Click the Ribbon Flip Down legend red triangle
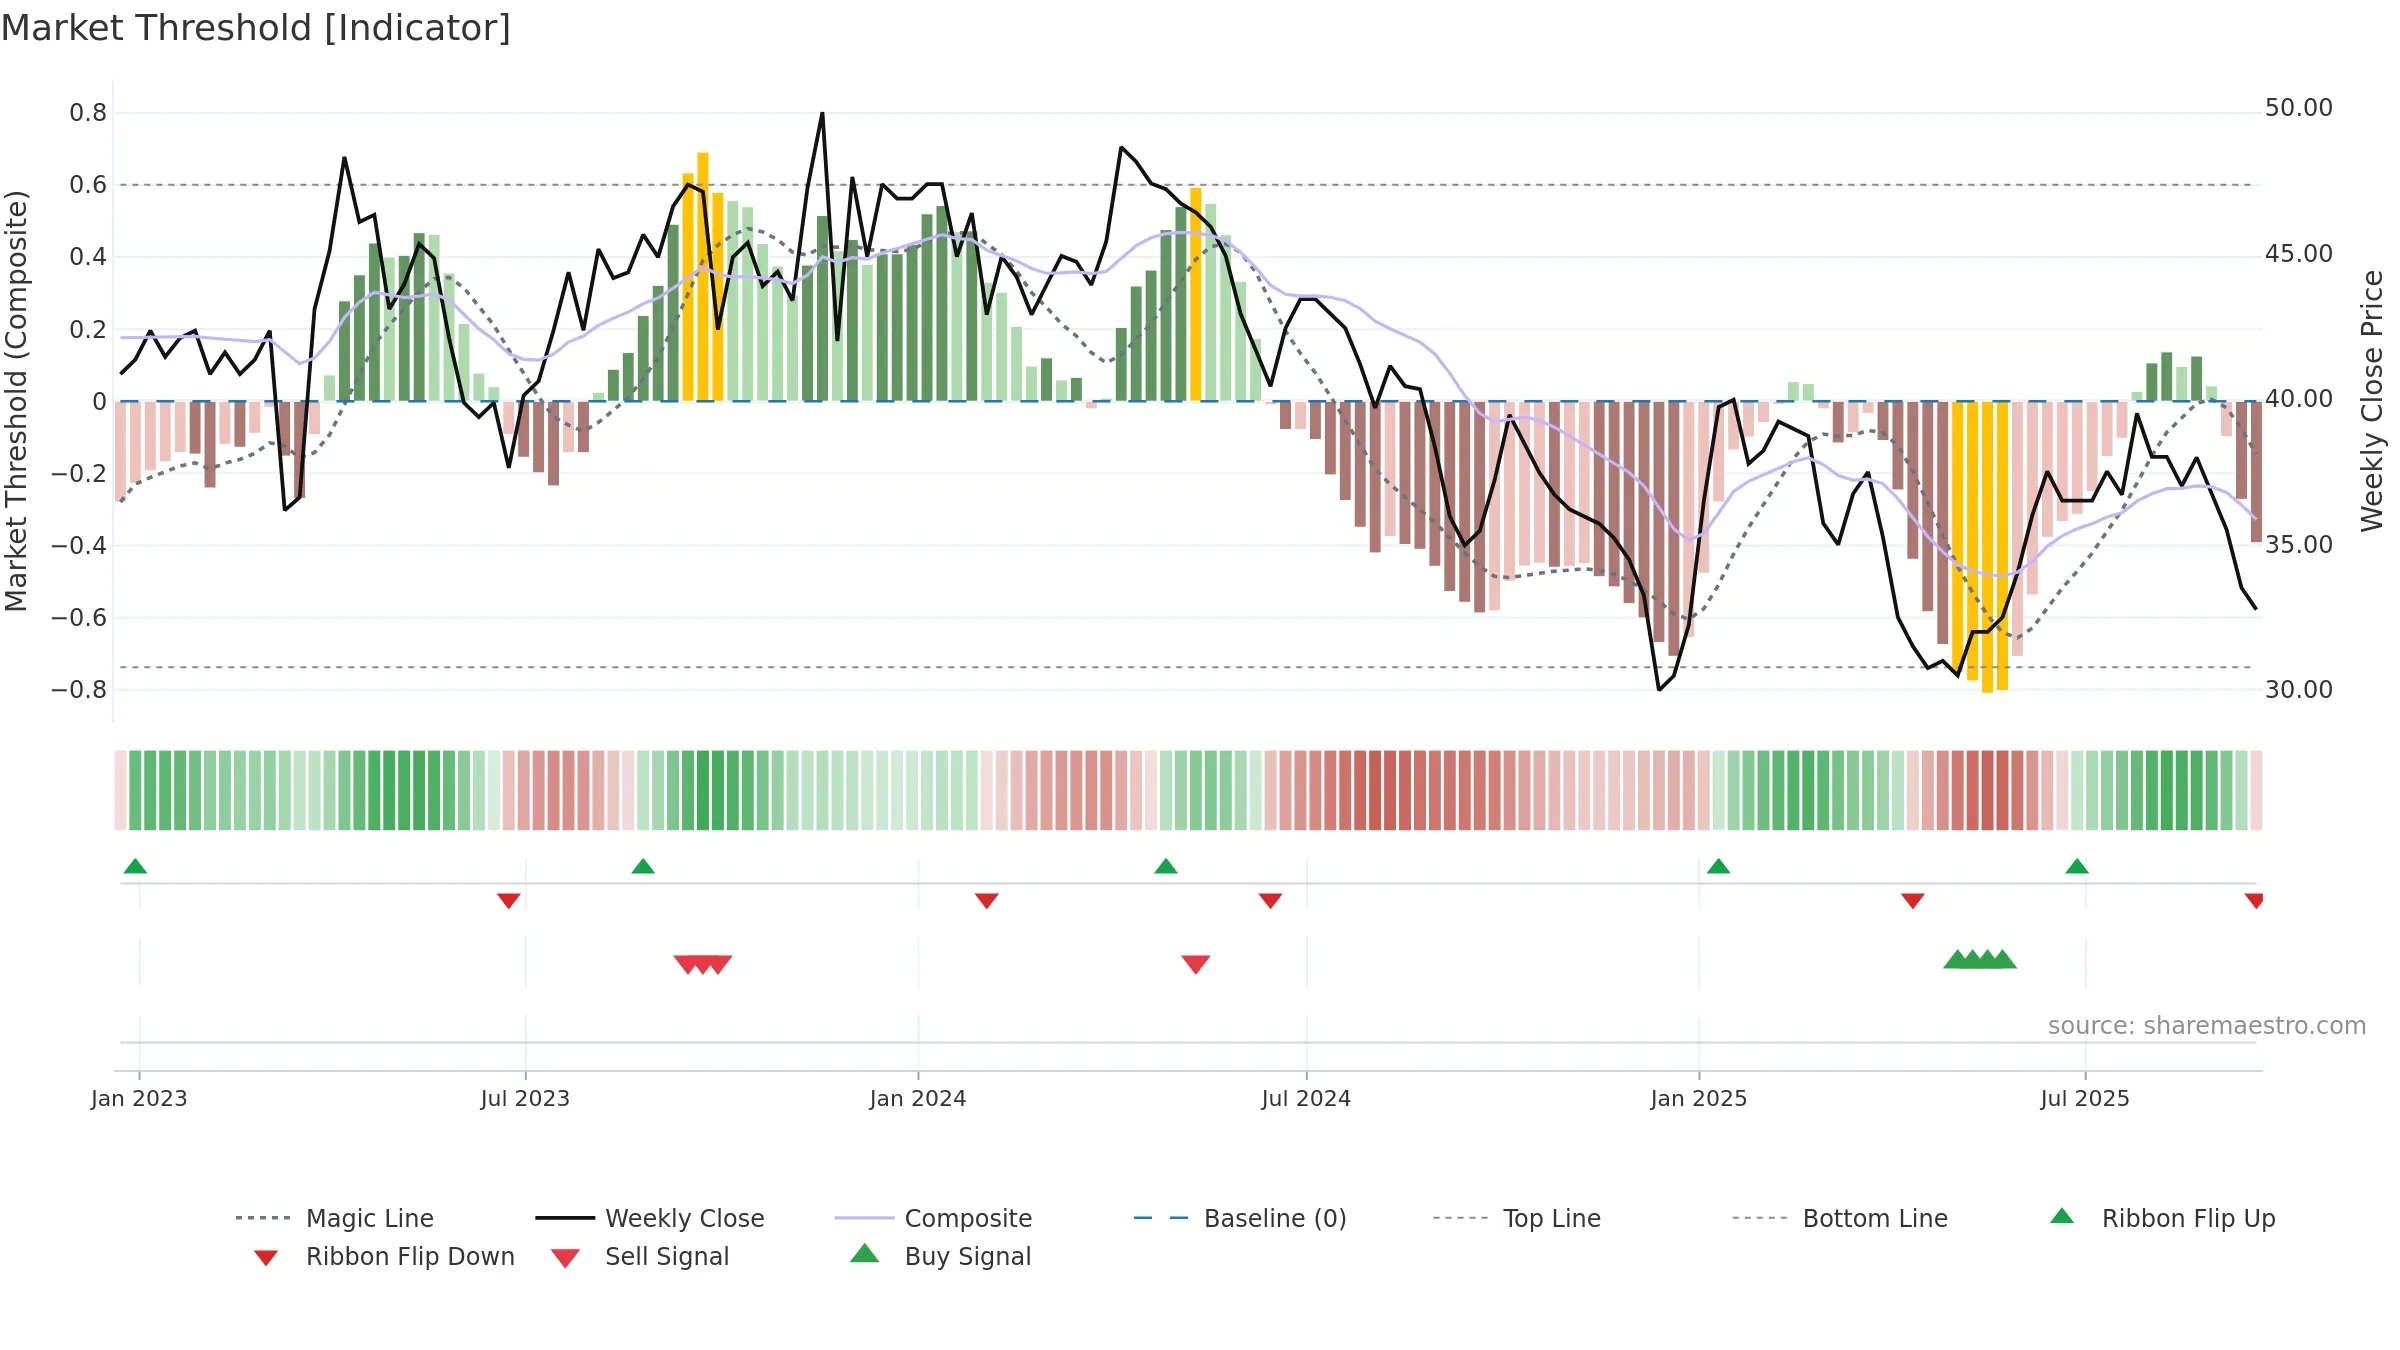This screenshot has width=2400, height=1350. (x=266, y=1257)
